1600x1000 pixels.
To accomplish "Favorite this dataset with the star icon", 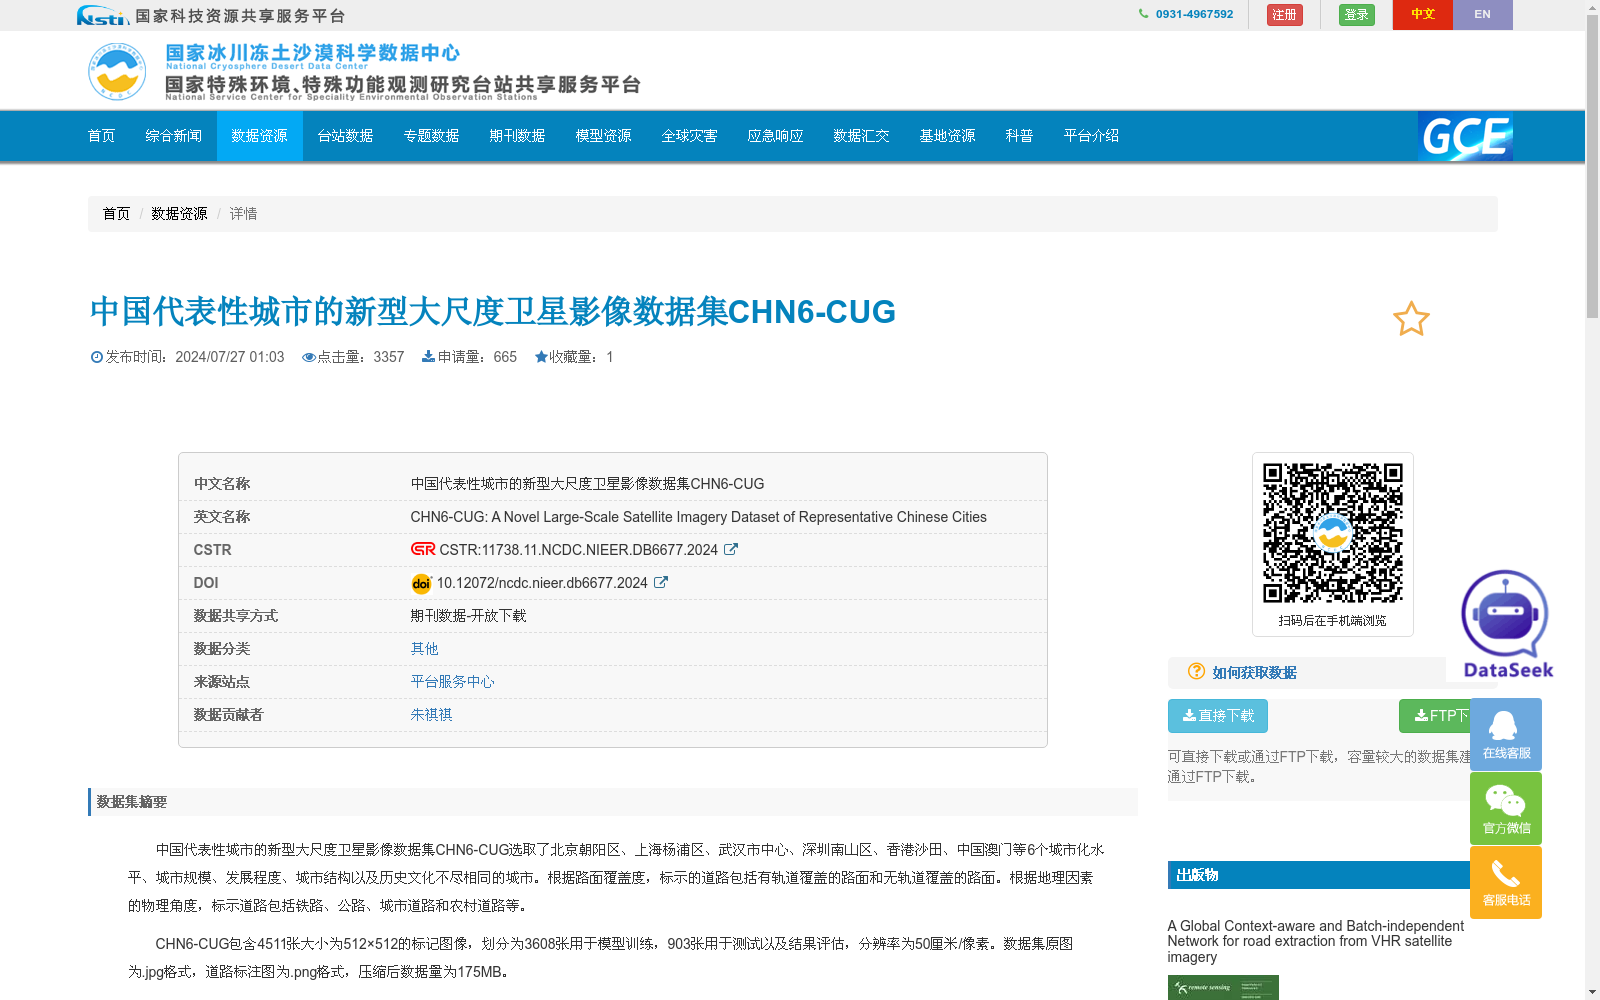I will click(x=1411, y=319).
